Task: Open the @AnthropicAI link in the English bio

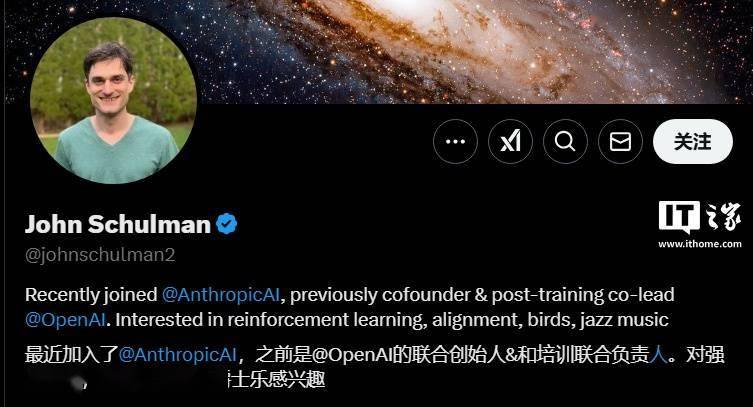Action: point(221,295)
